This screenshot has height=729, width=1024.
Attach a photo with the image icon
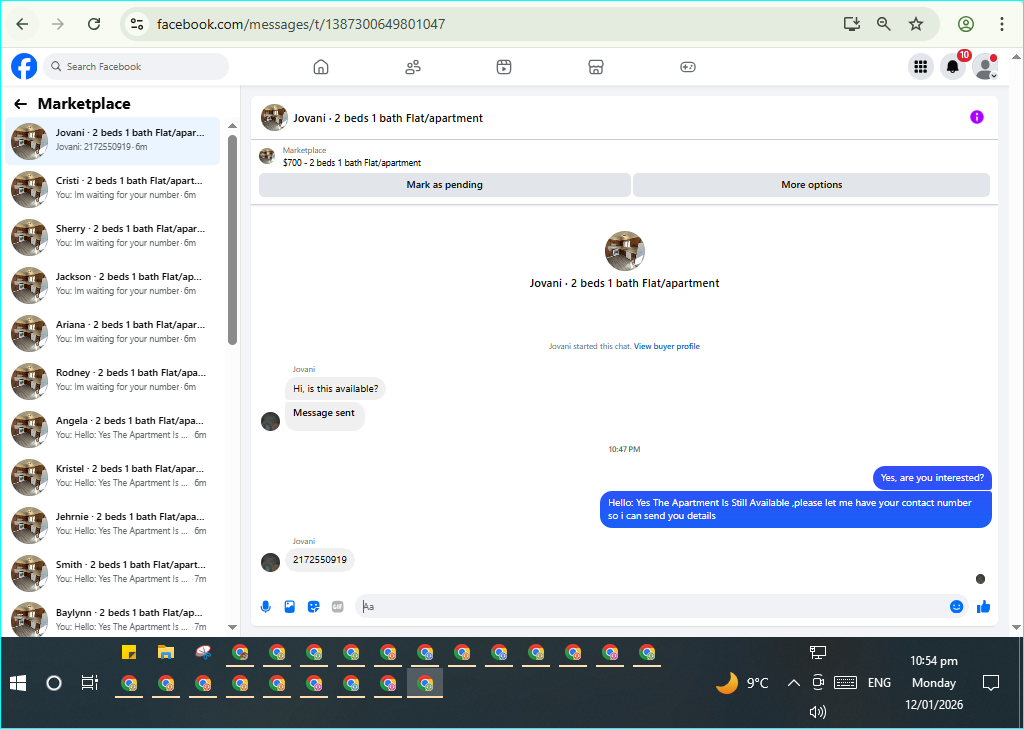[290, 607]
